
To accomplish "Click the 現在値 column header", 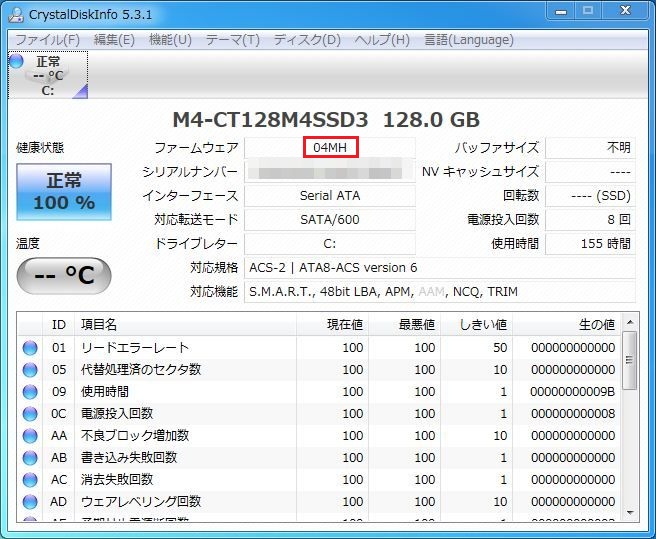I will [333, 324].
